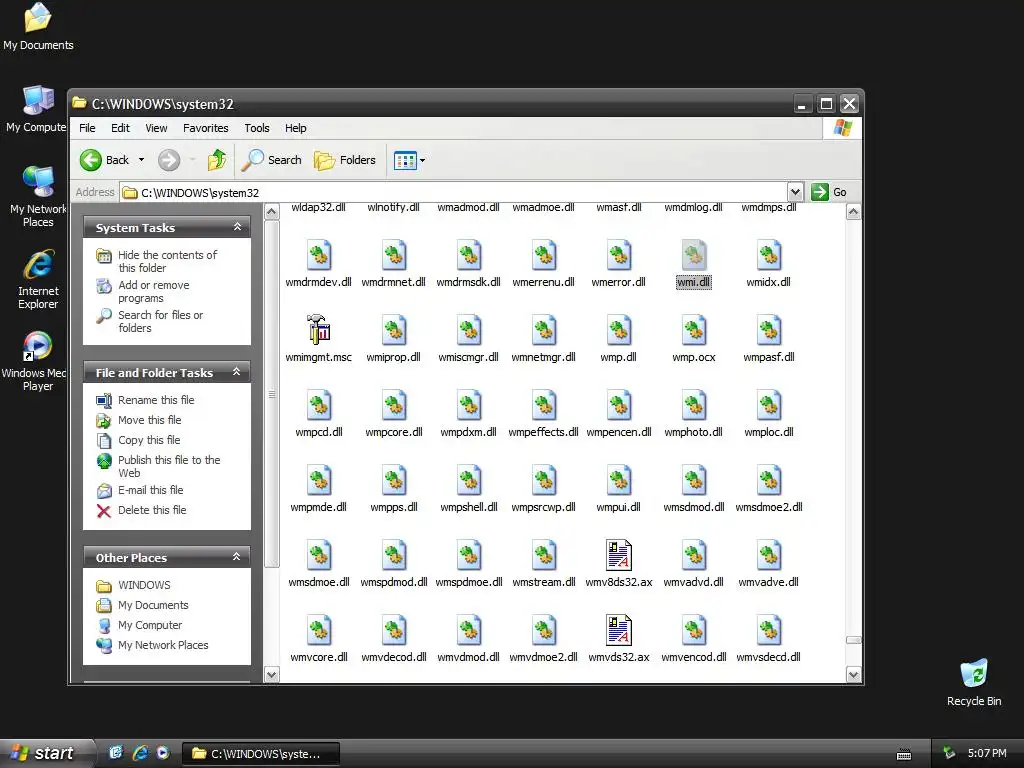Click the file list scroll up arrow
This screenshot has width=1024, height=768.
853,212
